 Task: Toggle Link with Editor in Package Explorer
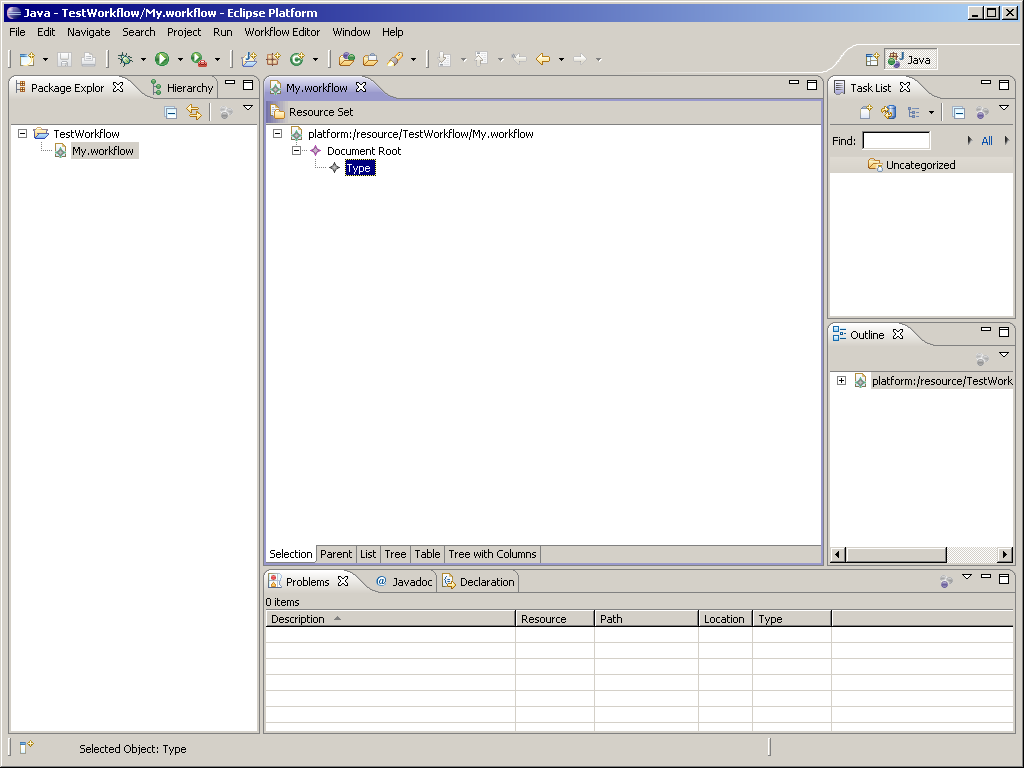pyautogui.click(x=194, y=113)
